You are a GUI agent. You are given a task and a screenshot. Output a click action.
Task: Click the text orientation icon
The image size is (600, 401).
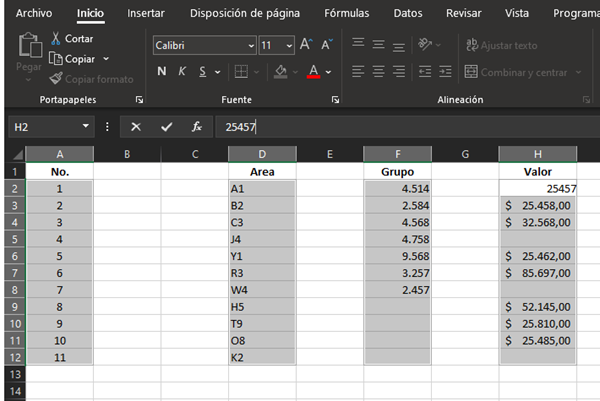[425, 44]
